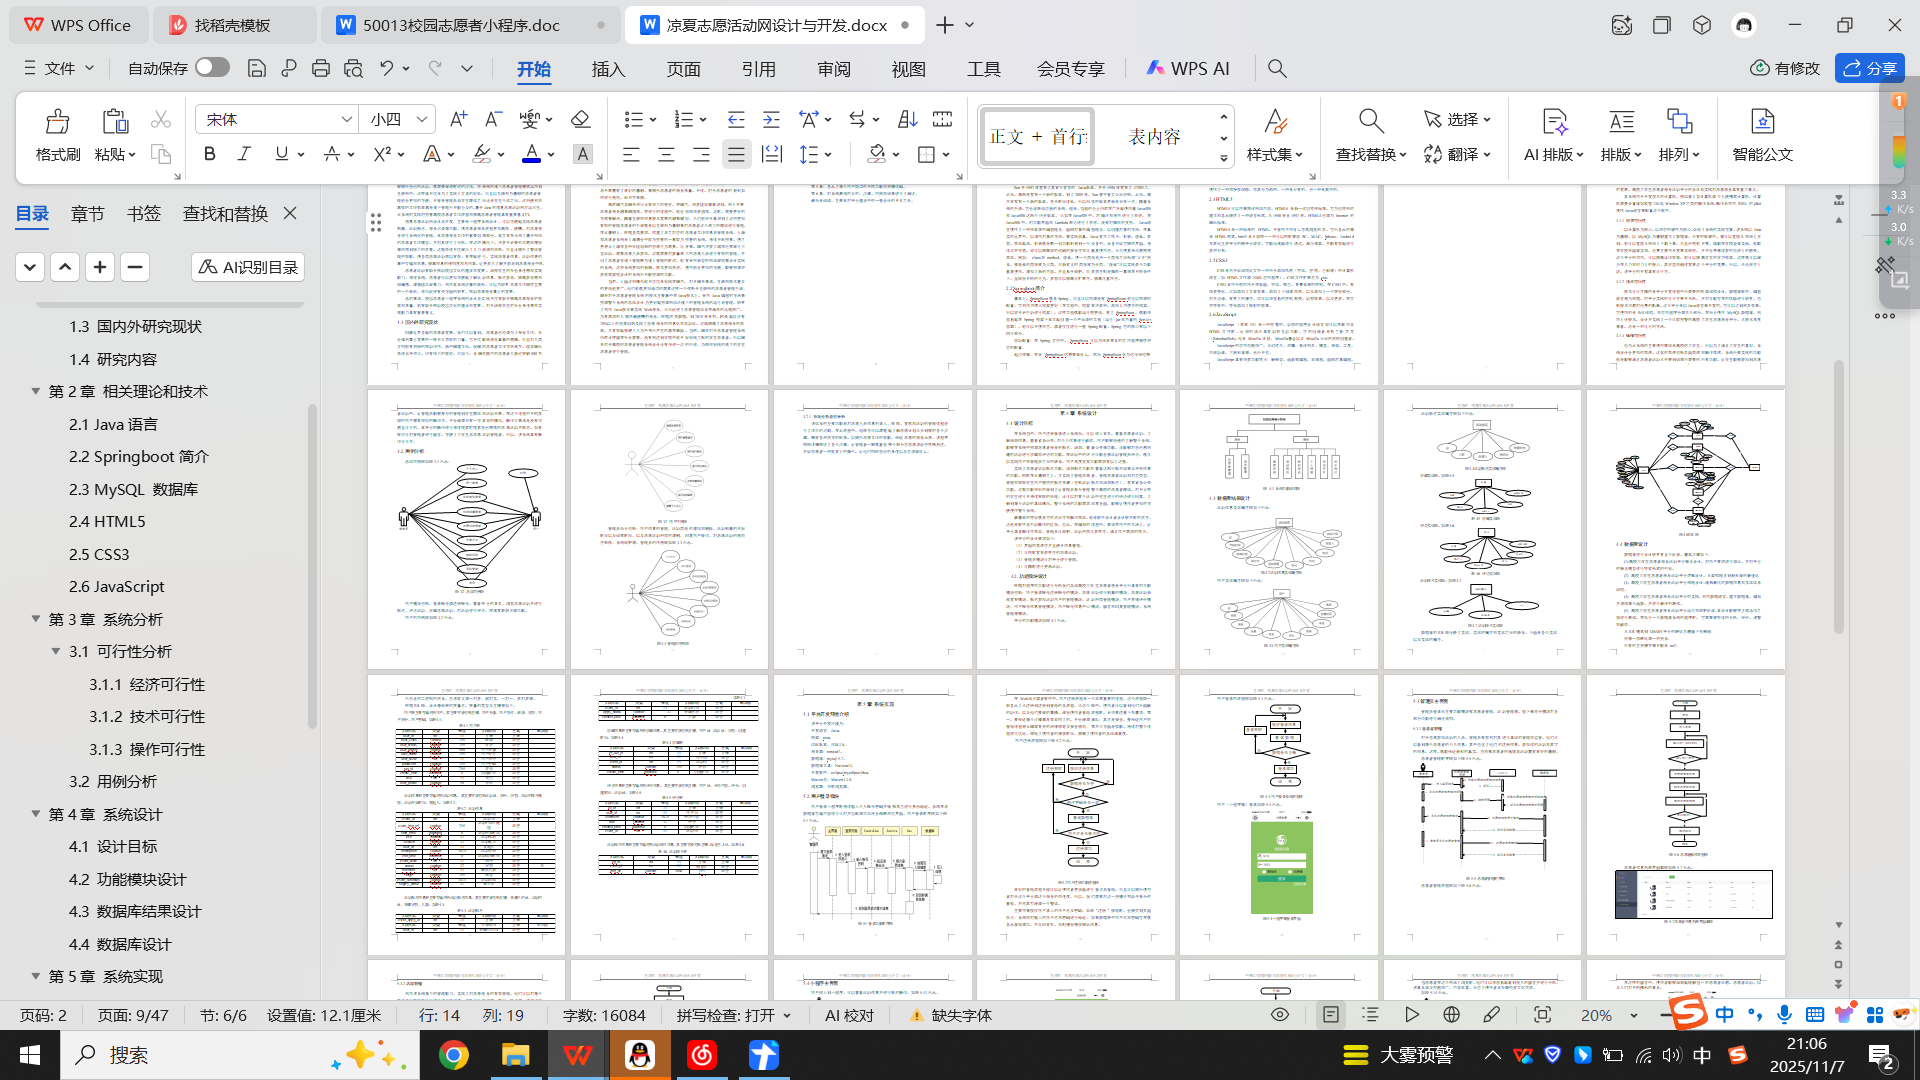Toggle bold formatting
This screenshot has height=1080, width=1920.
coord(209,154)
